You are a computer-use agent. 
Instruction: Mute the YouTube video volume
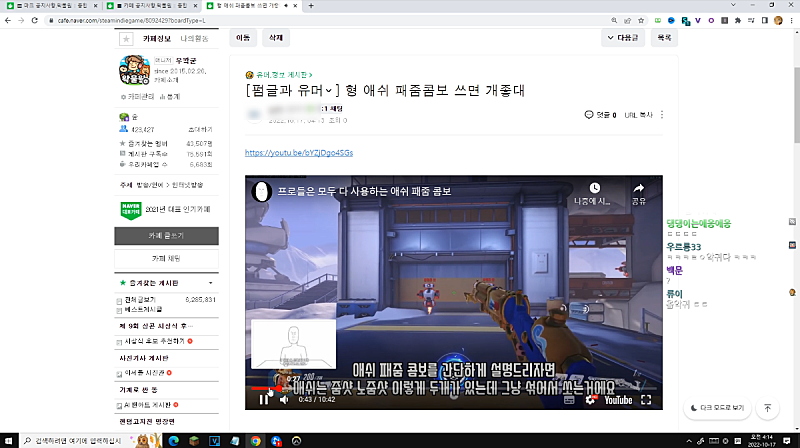click(x=284, y=400)
